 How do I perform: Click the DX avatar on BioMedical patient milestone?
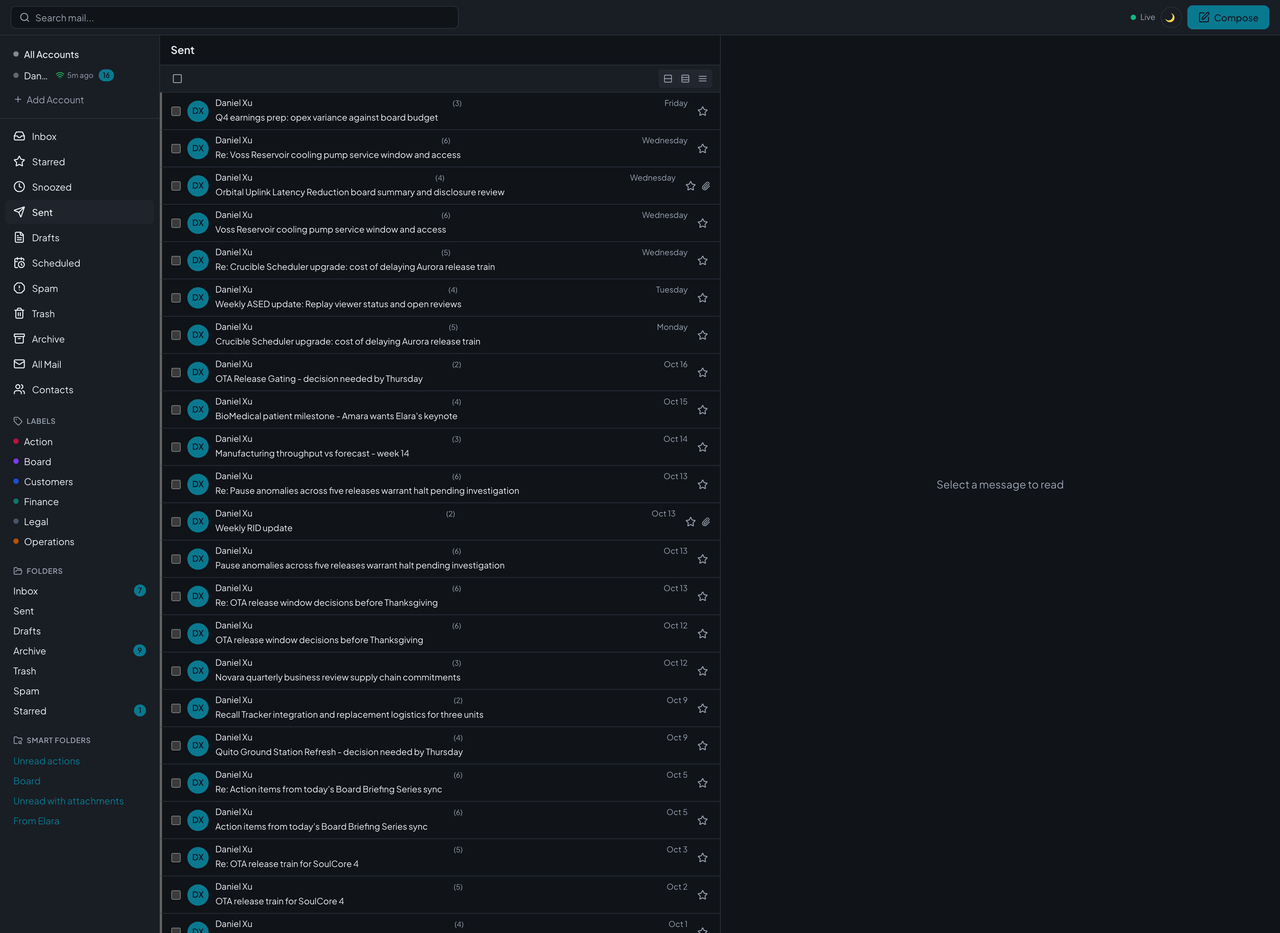point(198,410)
